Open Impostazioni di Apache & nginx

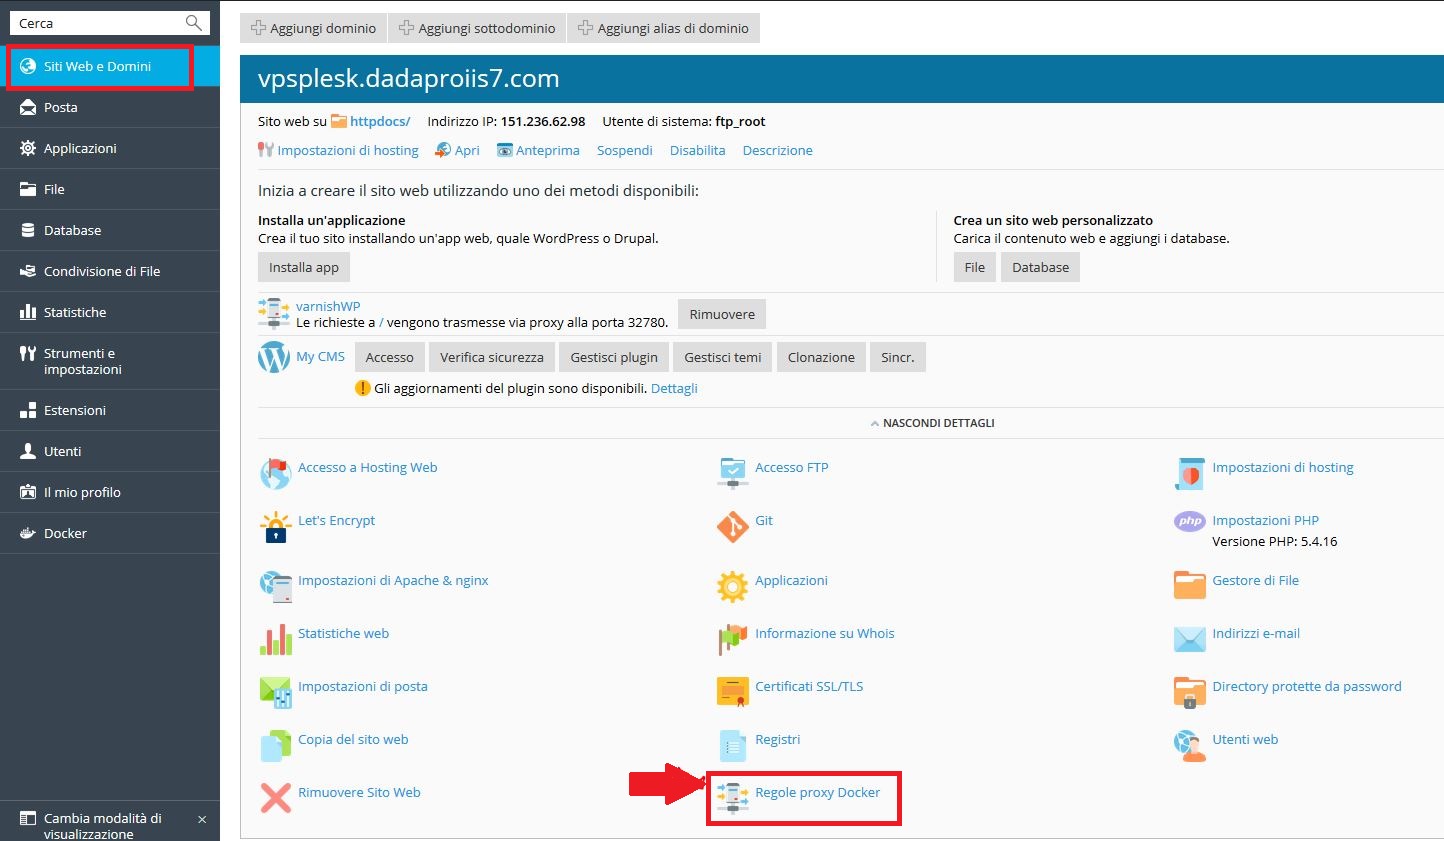point(393,580)
